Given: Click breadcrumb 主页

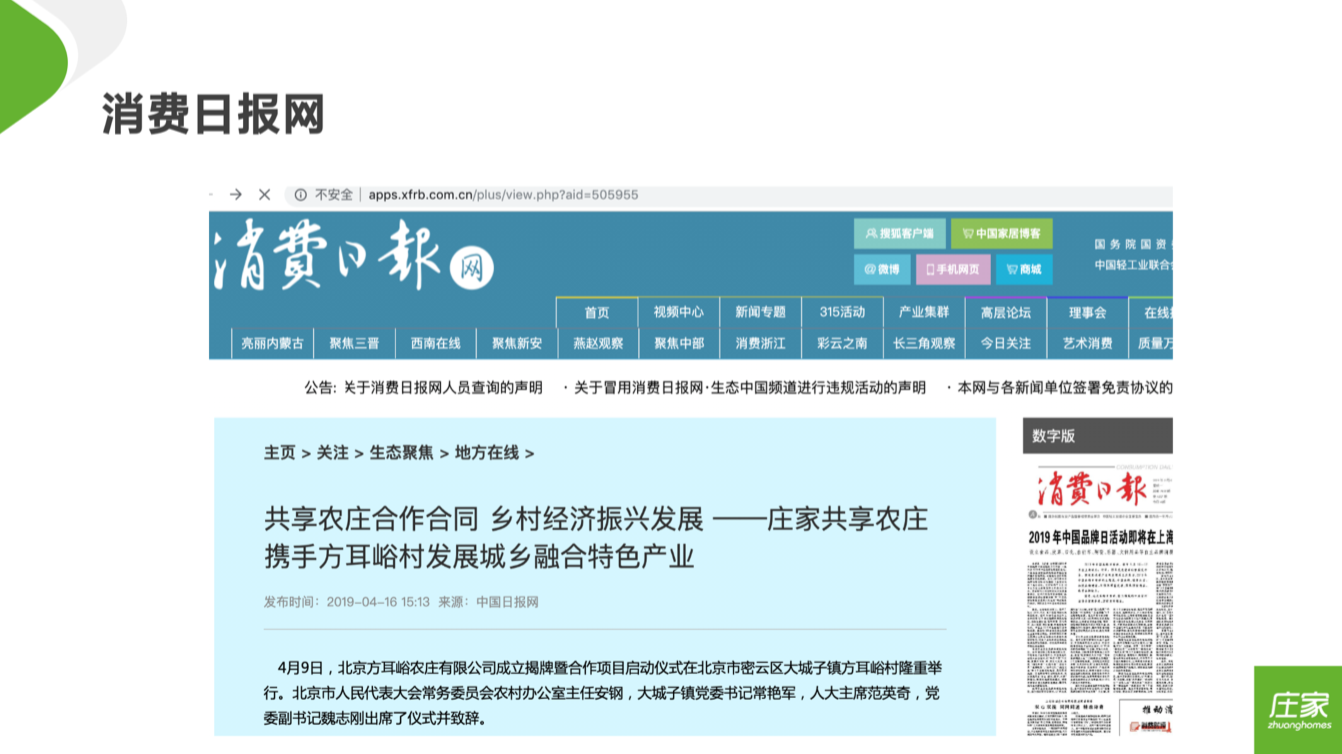Looking at the screenshot, I should point(280,453).
